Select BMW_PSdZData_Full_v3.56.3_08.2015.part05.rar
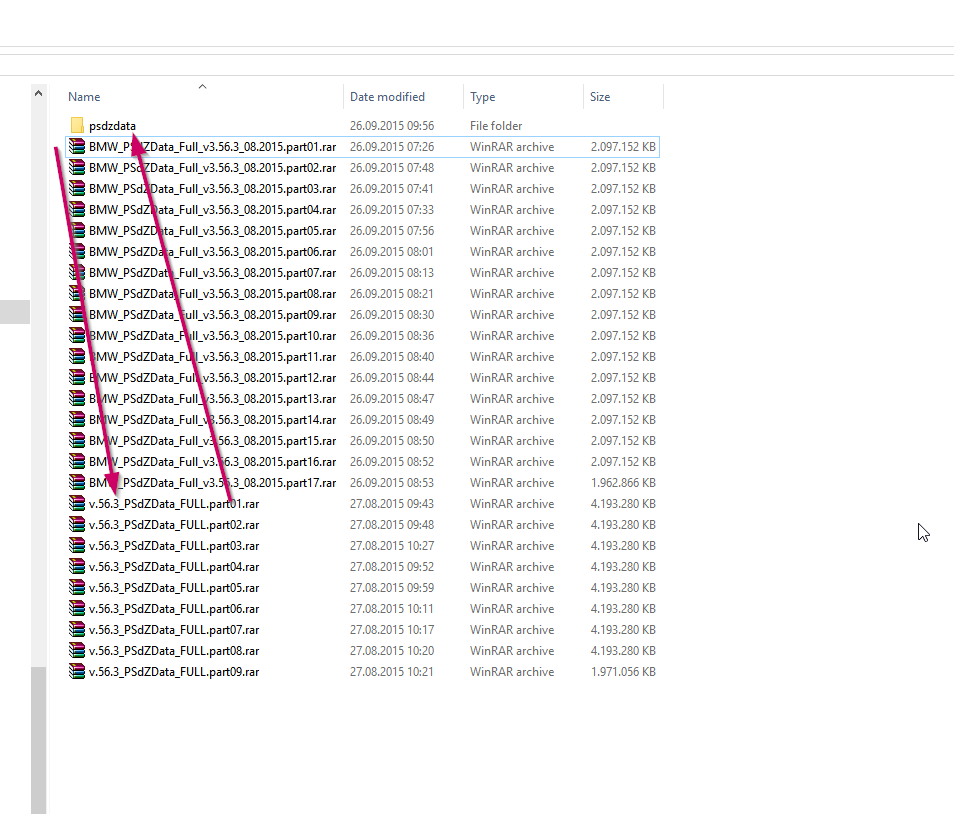 pos(212,231)
